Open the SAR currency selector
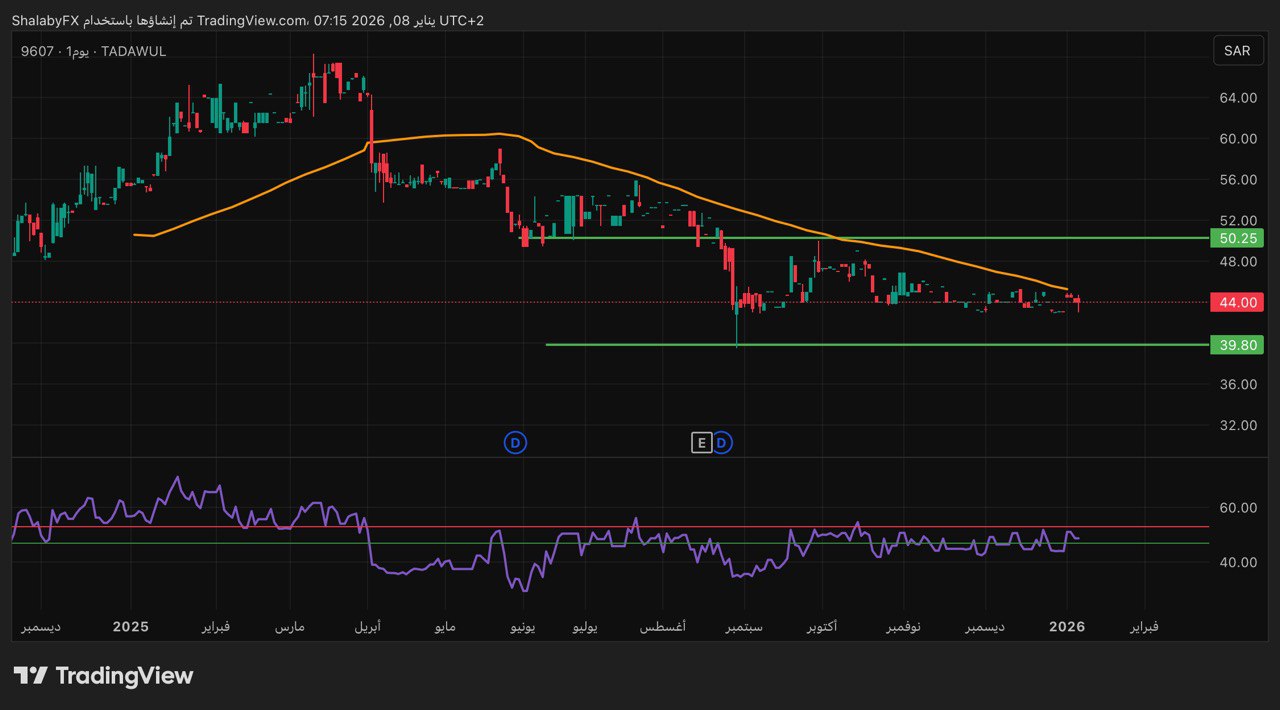1280x710 pixels. (1237, 51)
